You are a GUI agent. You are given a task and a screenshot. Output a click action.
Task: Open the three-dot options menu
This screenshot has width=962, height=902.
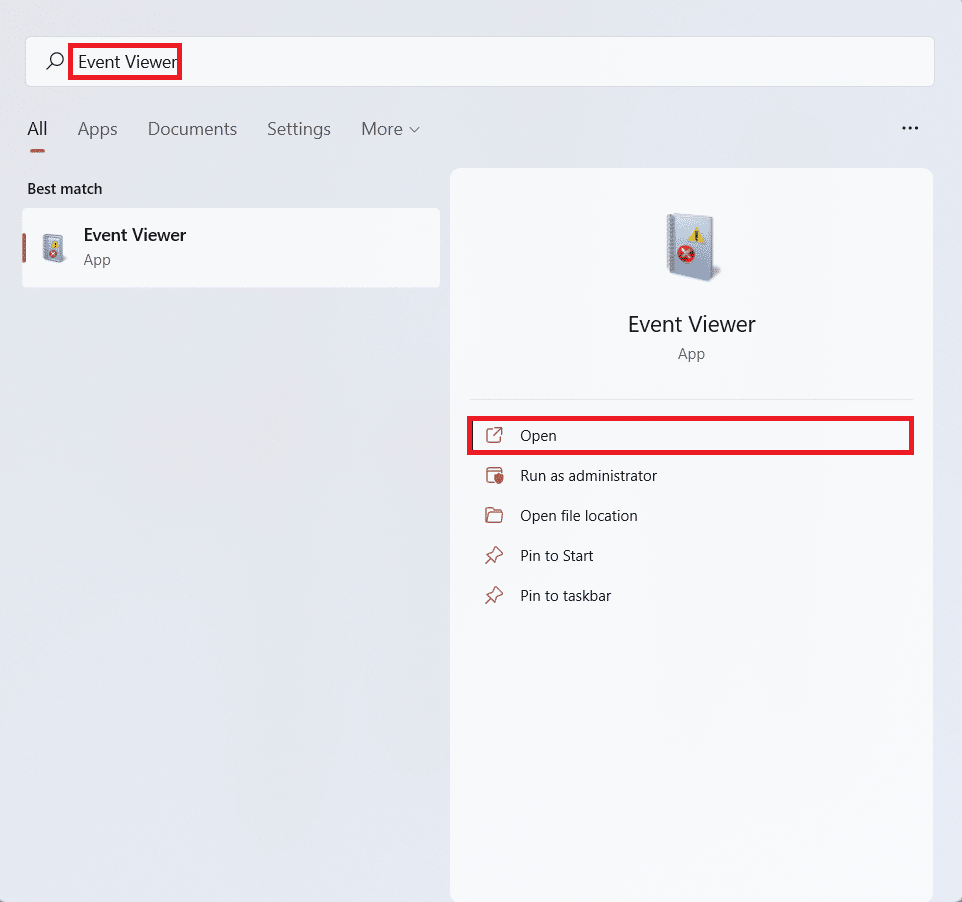click(x=909, y=129)
